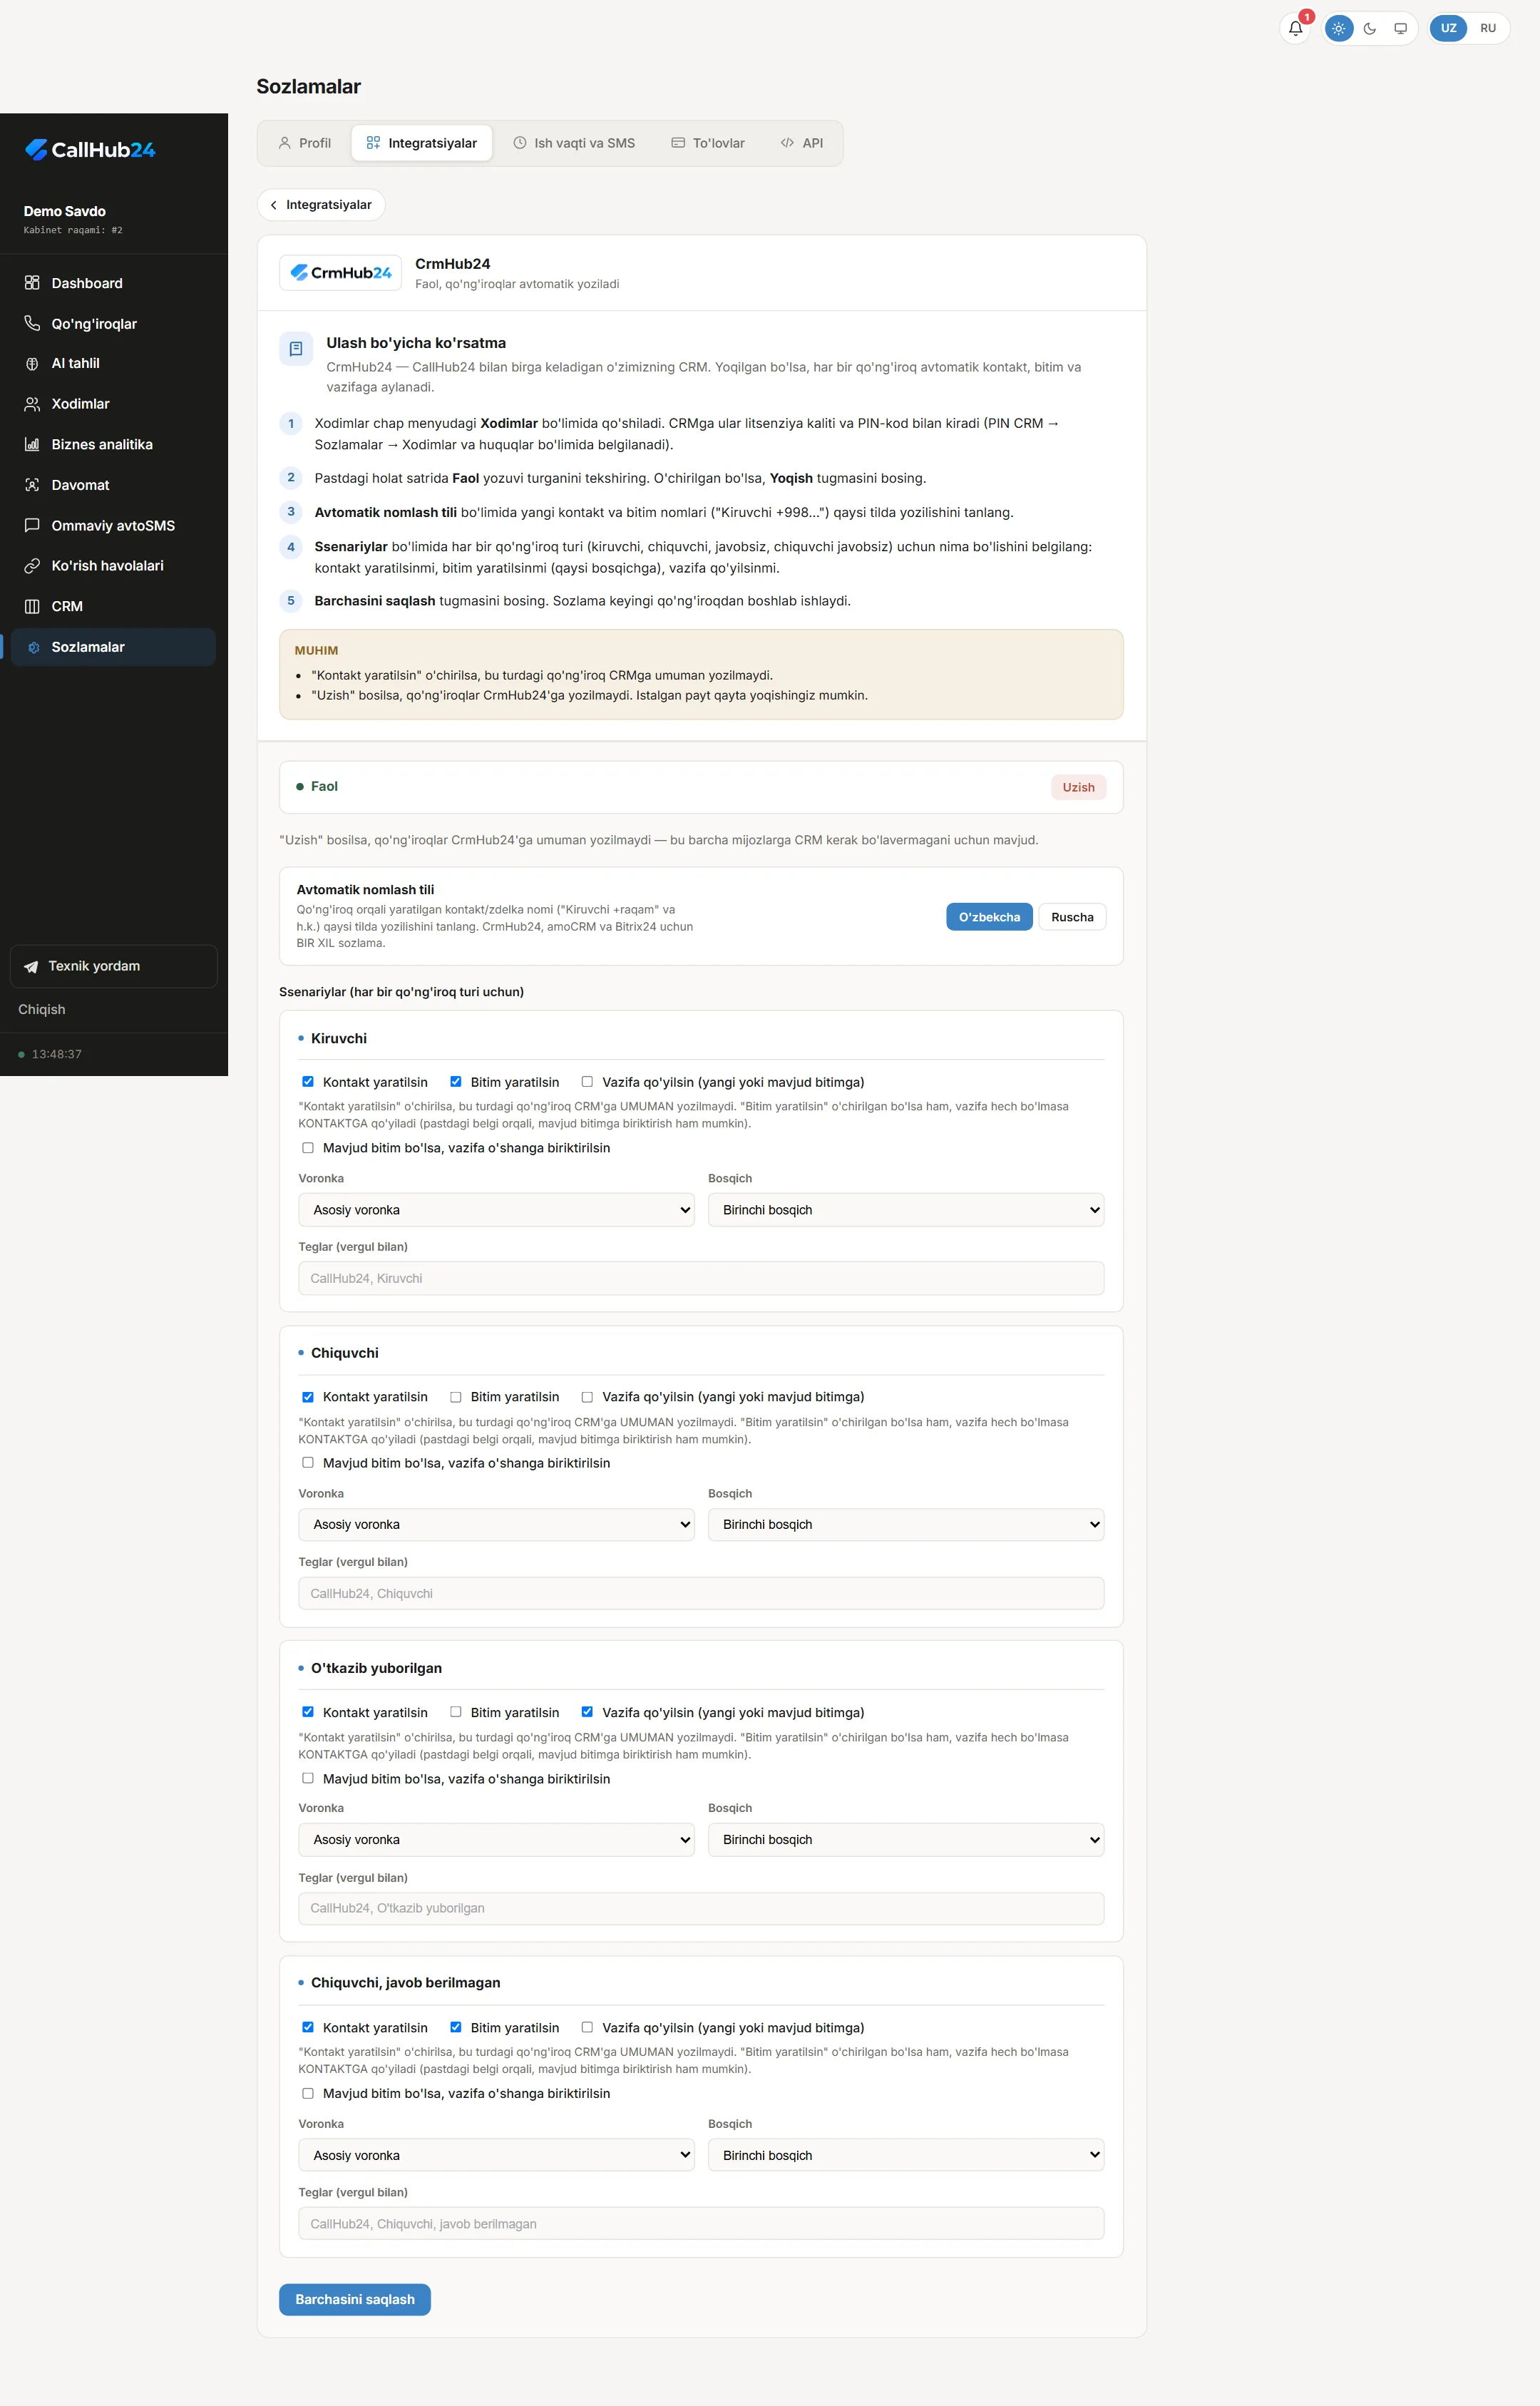Open the API tab
Screen dimensions: 1540x2406
point(802,143)
